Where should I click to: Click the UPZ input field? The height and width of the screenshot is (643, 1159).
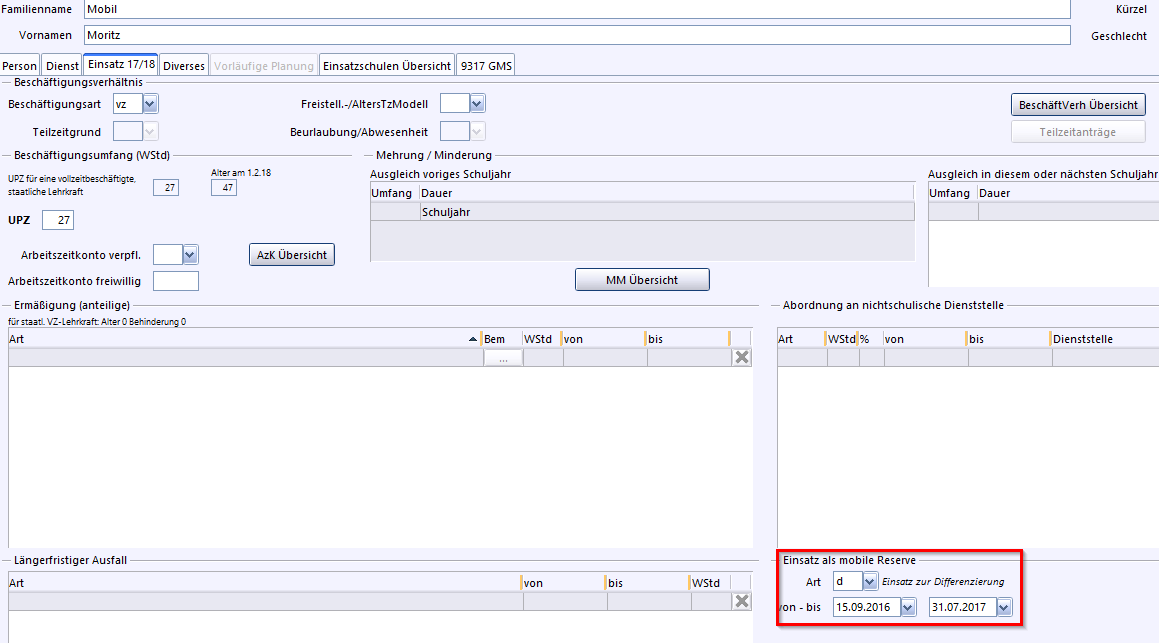58,220
